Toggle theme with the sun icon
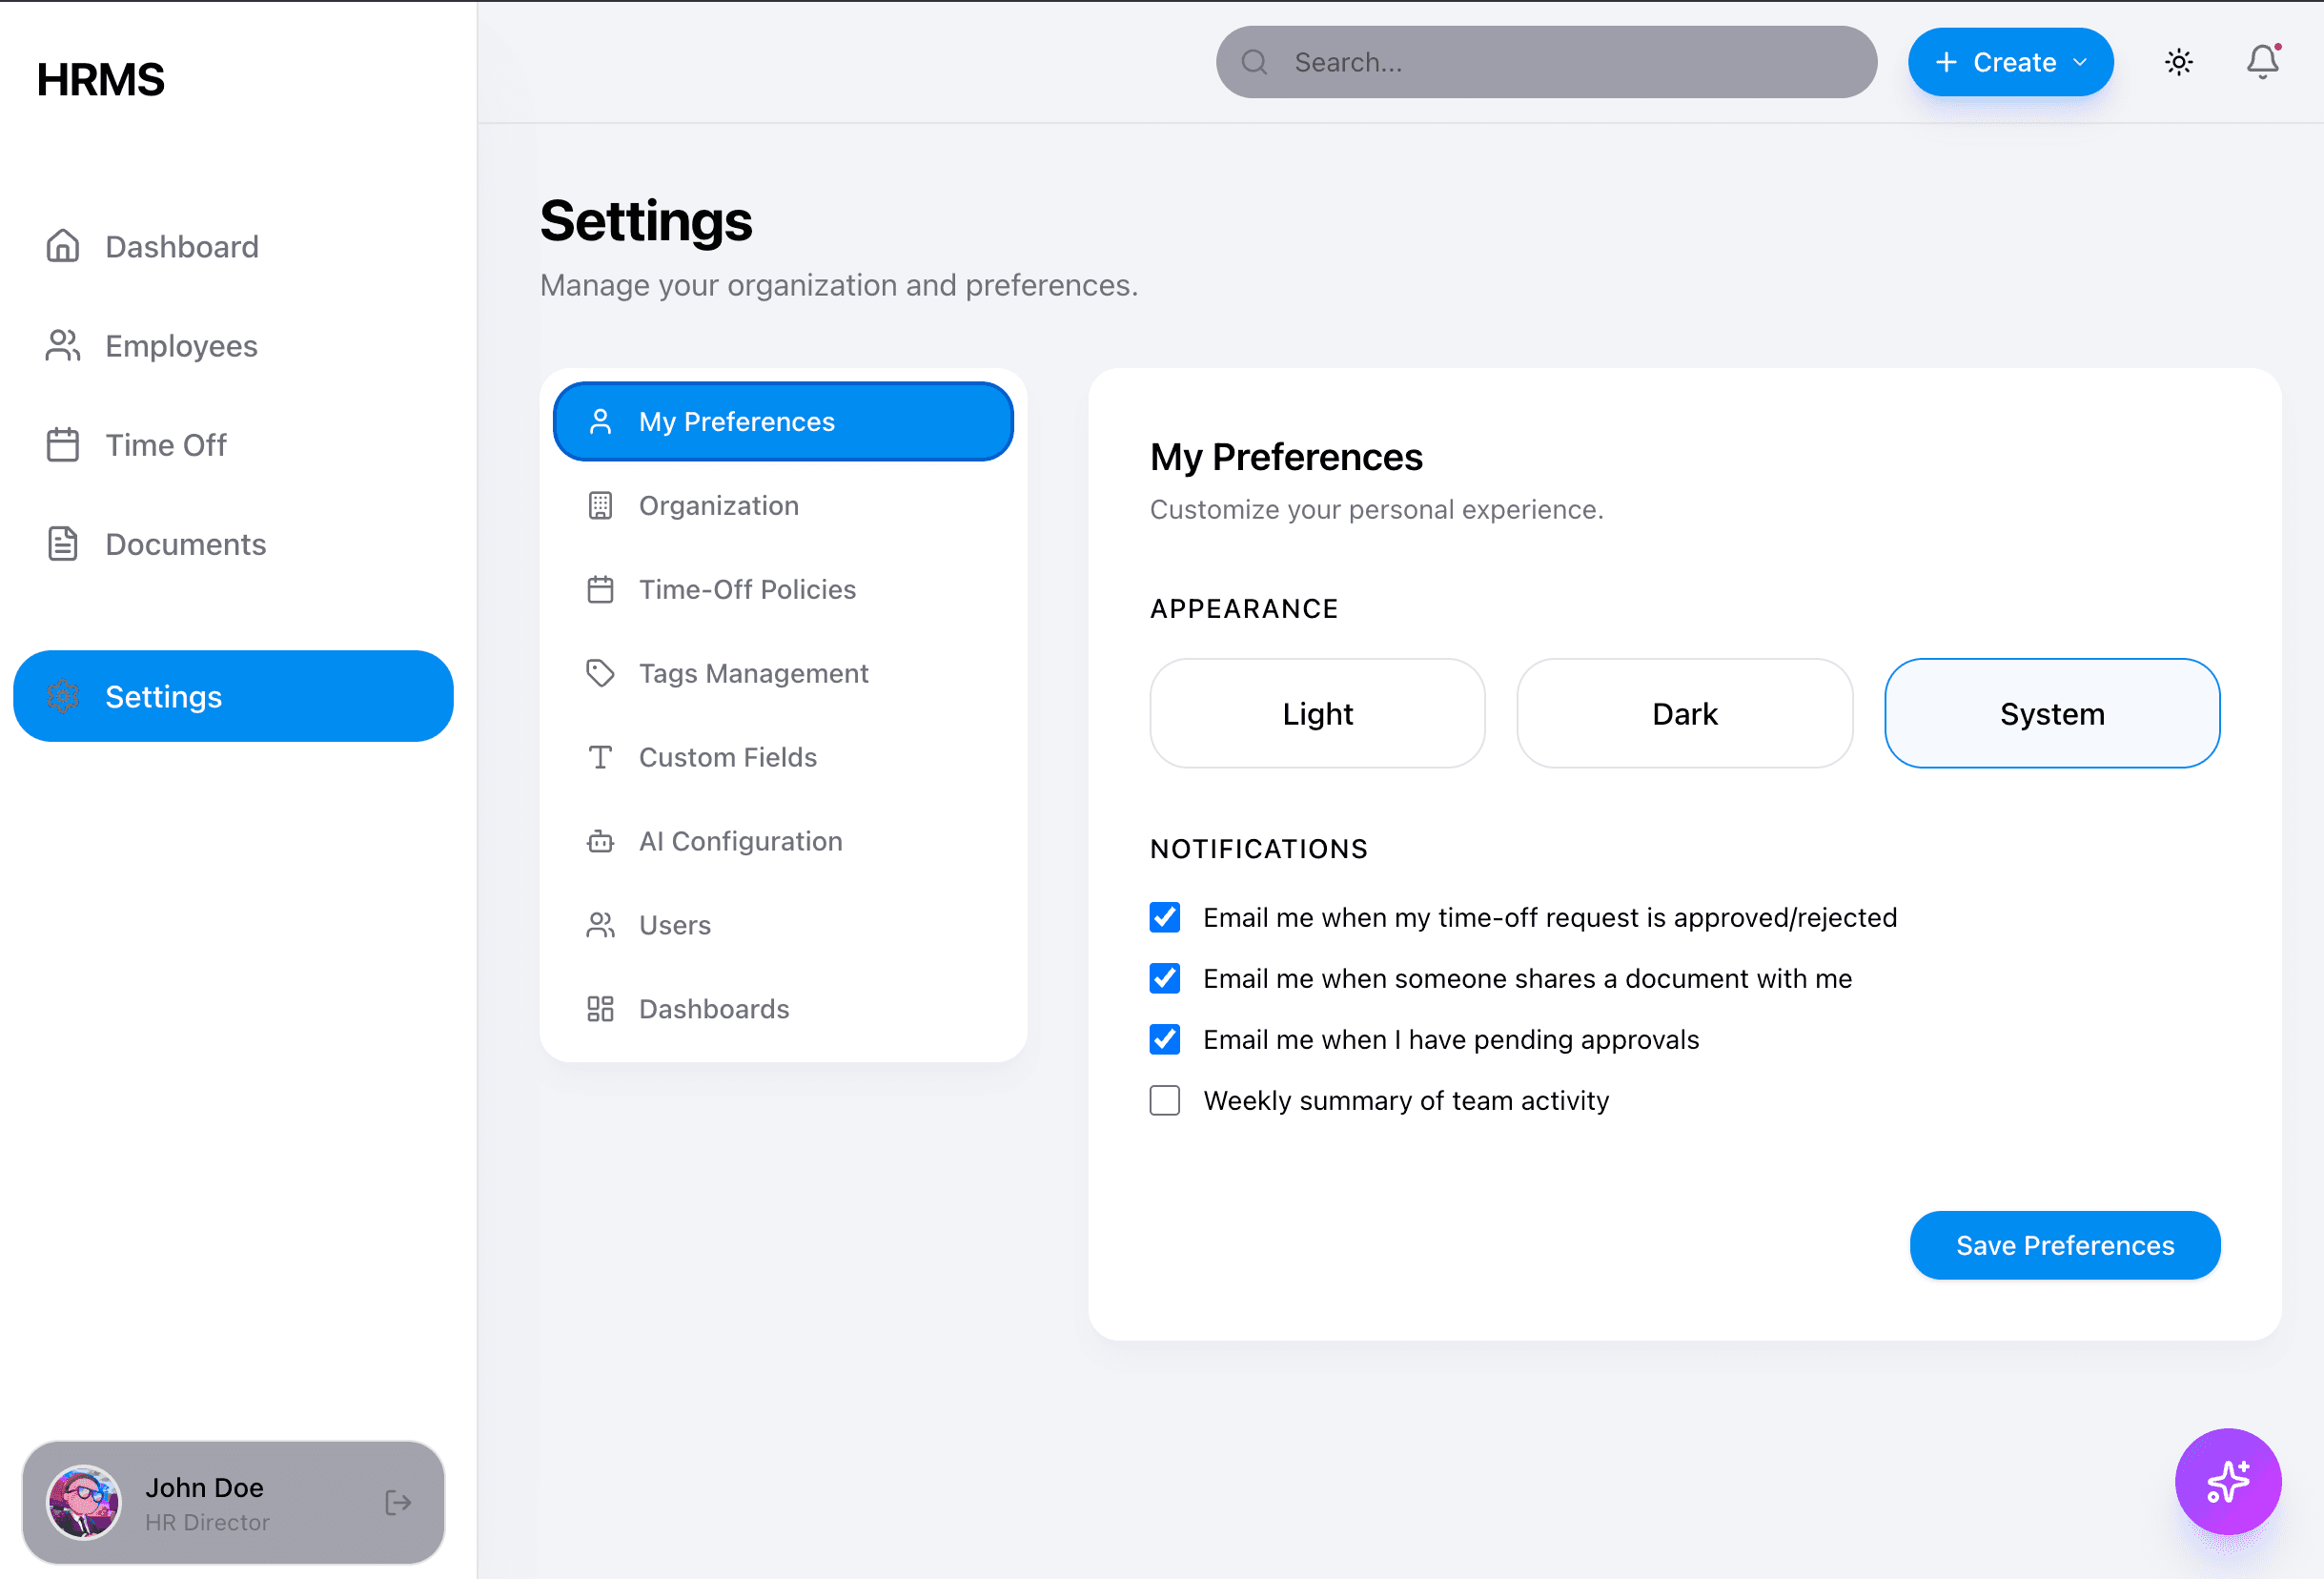2324x1579 pixels. 2178,62
